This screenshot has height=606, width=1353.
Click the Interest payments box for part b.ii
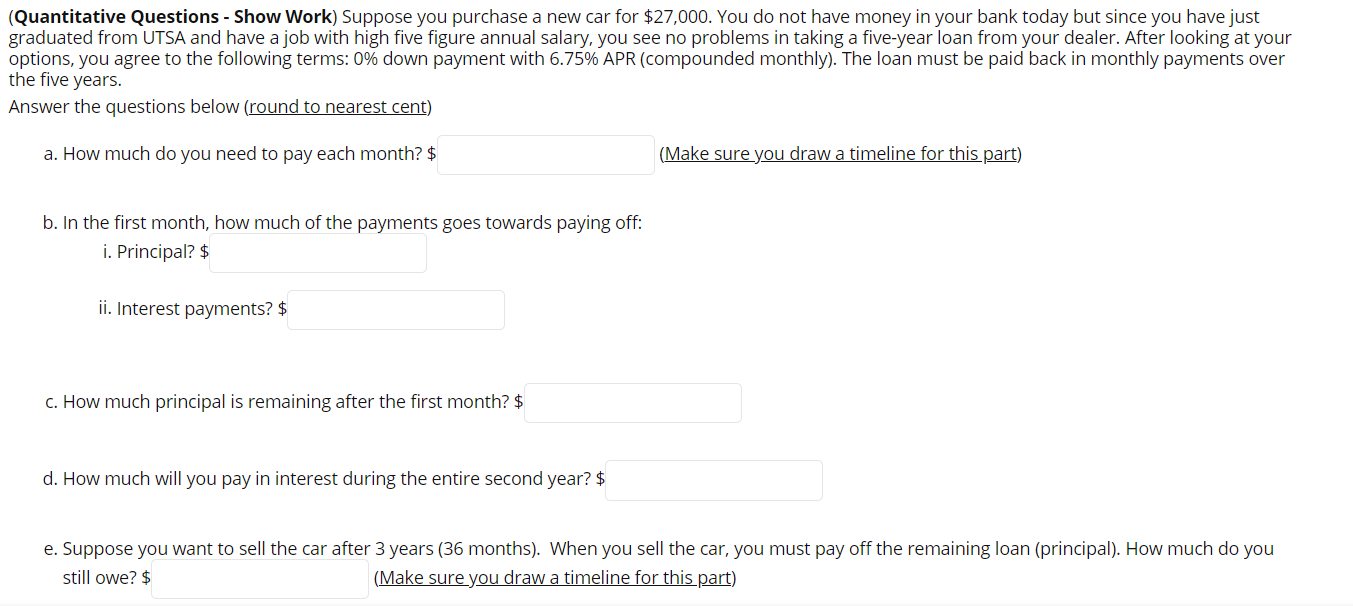click(395, 309)
